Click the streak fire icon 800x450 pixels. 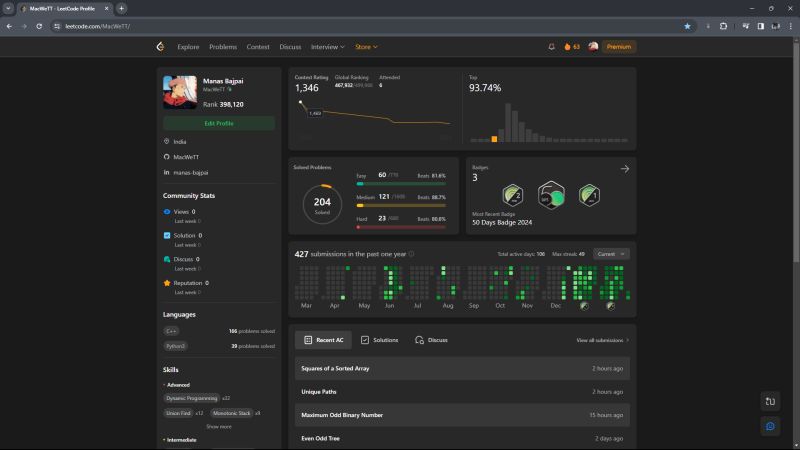[x=567, y=46]
